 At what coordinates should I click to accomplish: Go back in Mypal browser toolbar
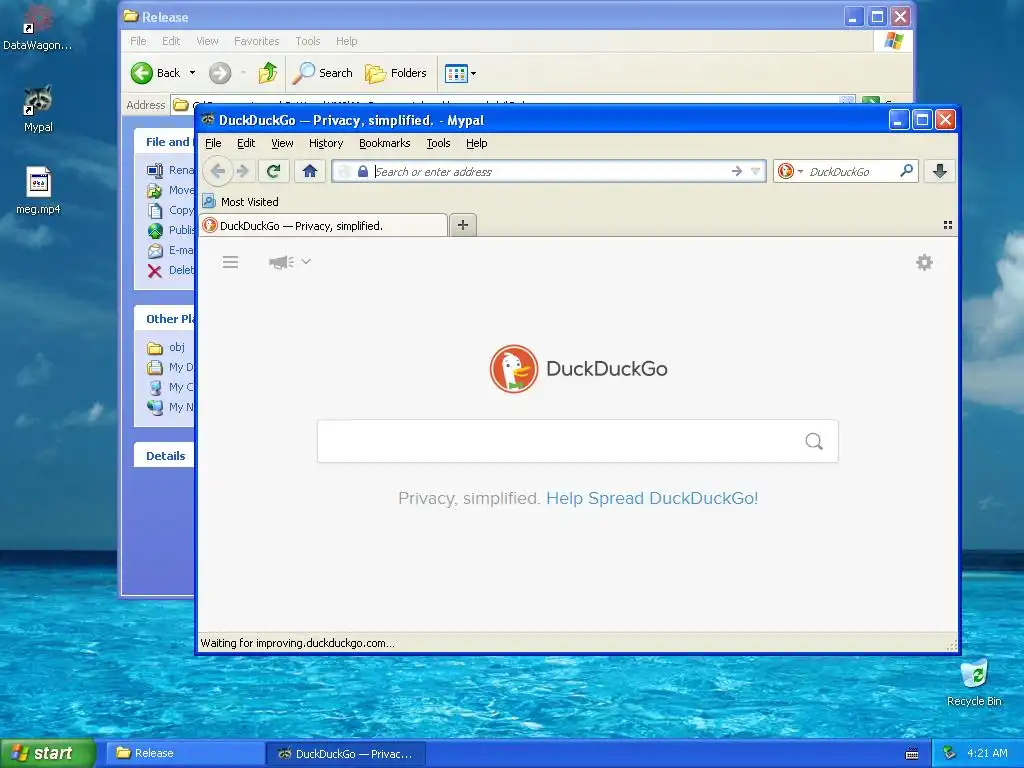coord(218,171)
